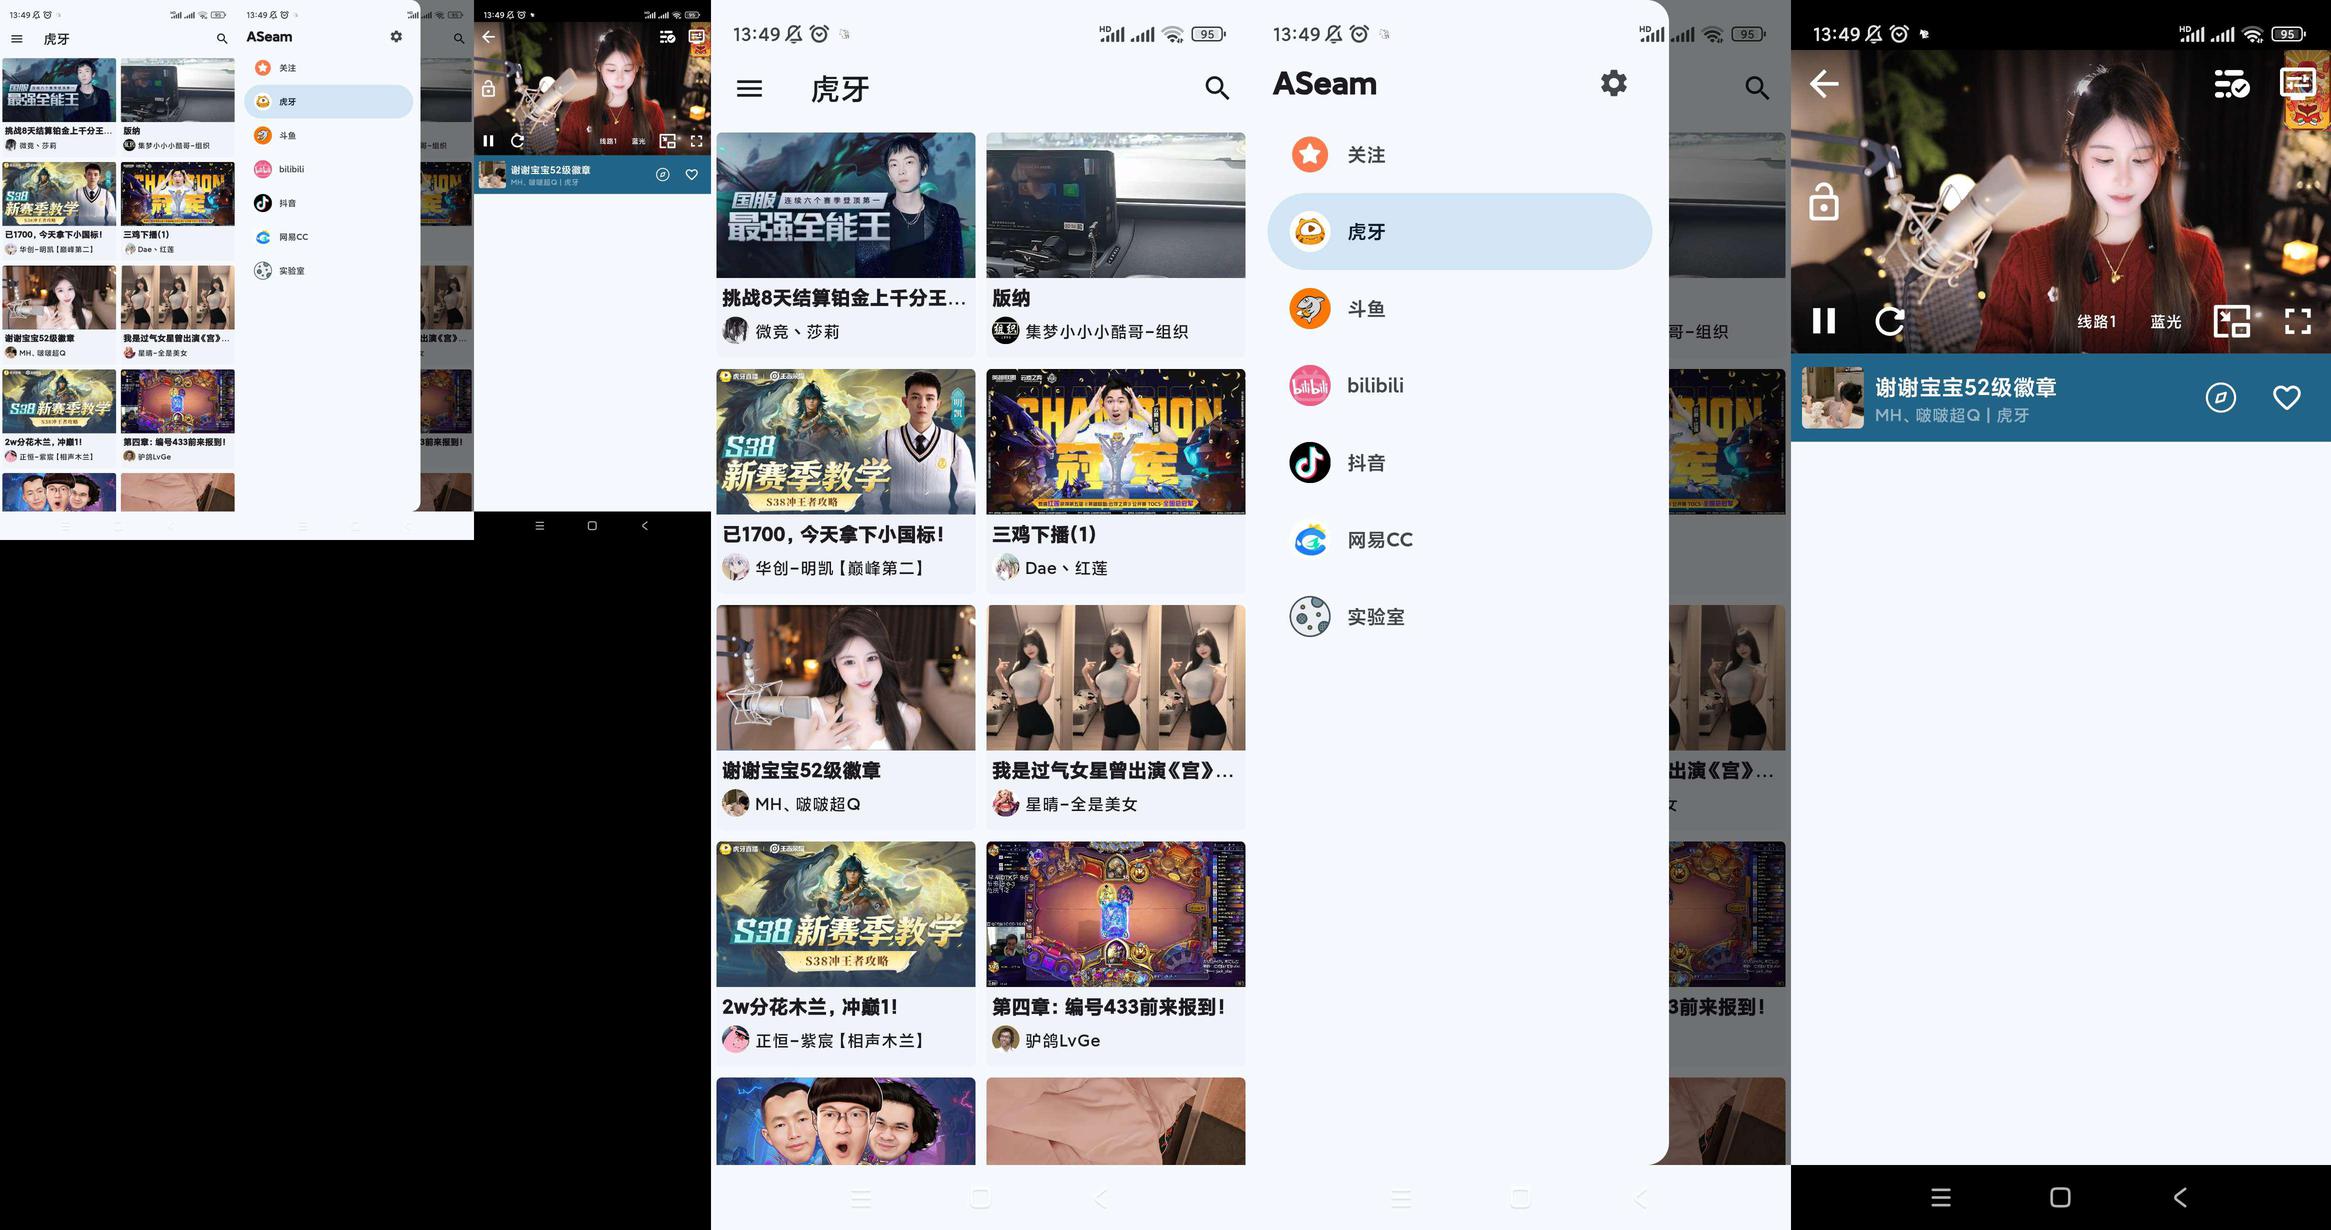Screen dimensions: 2331x1230
Task: Pause stream in small player preview
Action: pos(488,141)
